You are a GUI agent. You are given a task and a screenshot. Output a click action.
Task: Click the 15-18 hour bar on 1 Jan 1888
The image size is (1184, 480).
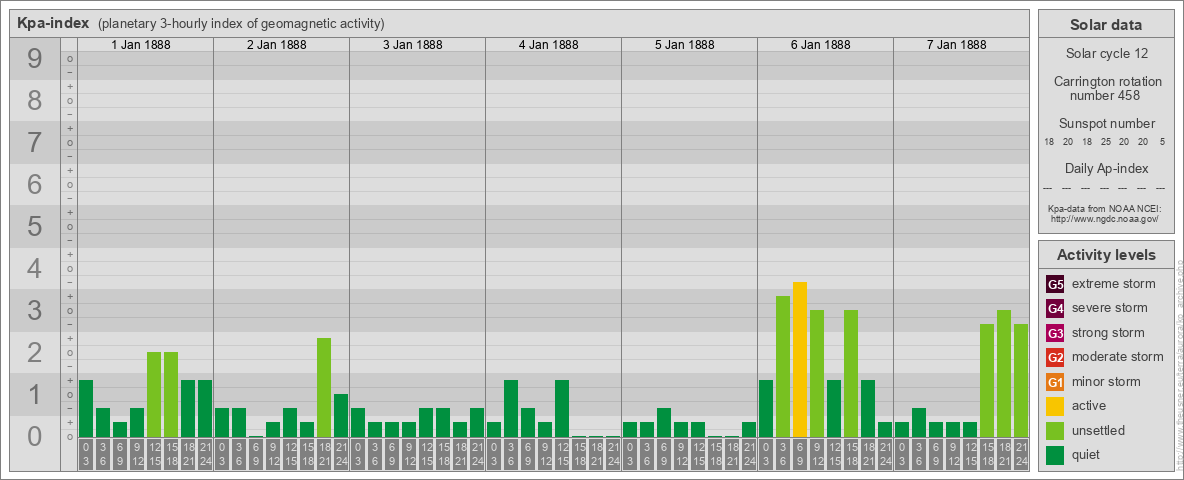point(171,395)
